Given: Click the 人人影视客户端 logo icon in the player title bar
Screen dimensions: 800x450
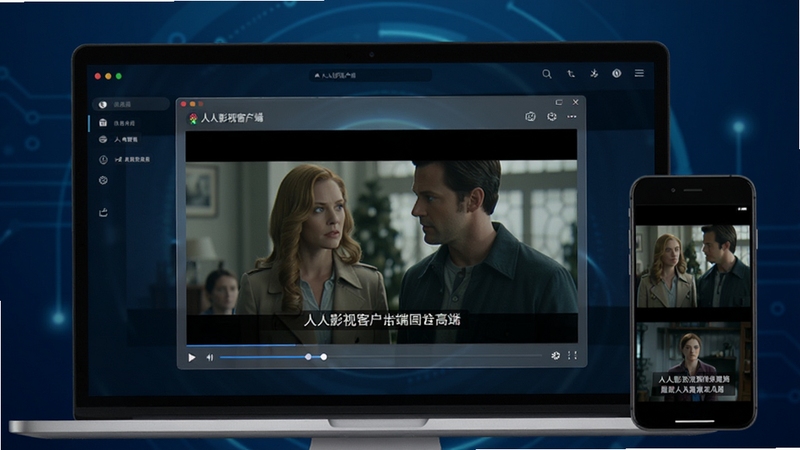Looking at the screenshot, I should pos(193,118).
